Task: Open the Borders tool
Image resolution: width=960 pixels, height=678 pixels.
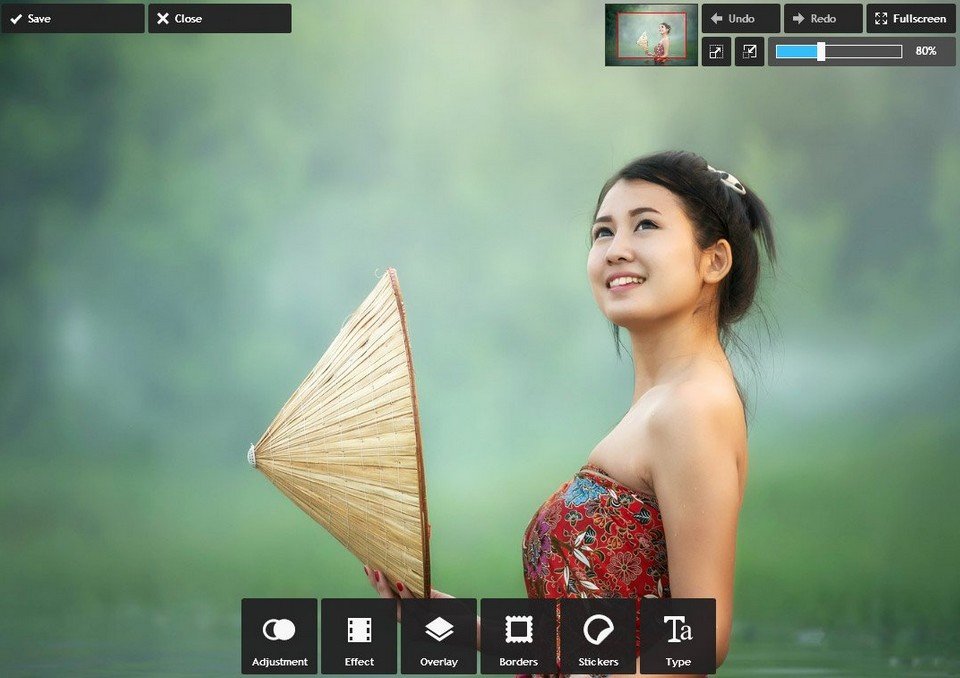Action: pyautogui.click(x=518, y=636)
